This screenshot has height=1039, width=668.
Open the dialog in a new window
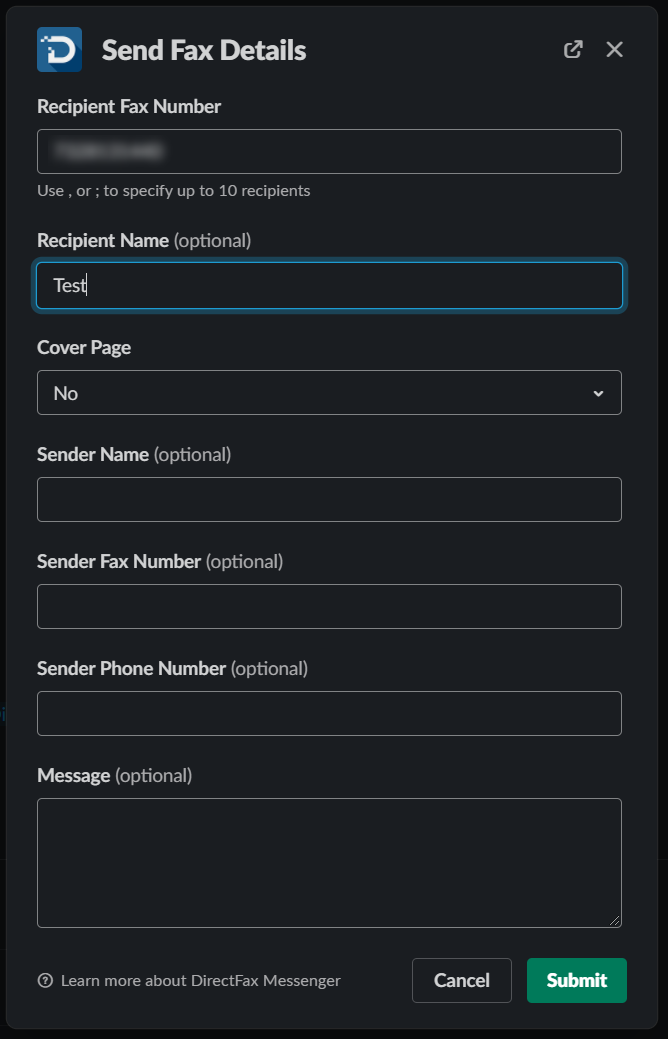[x=573, y=49]
